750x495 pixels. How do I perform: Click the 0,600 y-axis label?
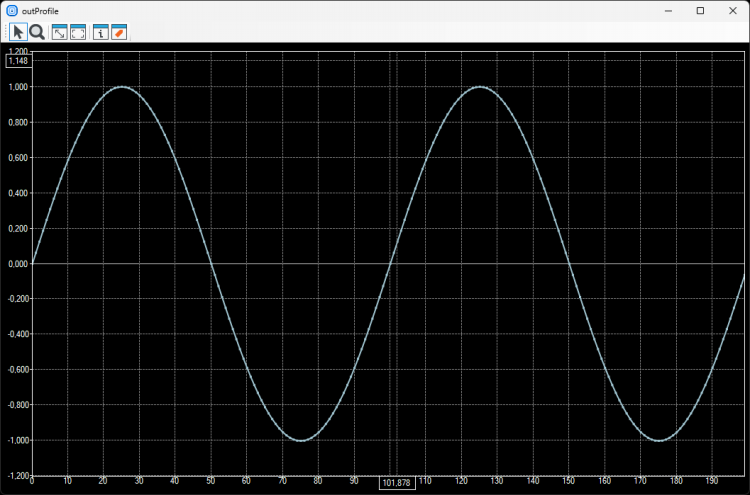(18, 158)
